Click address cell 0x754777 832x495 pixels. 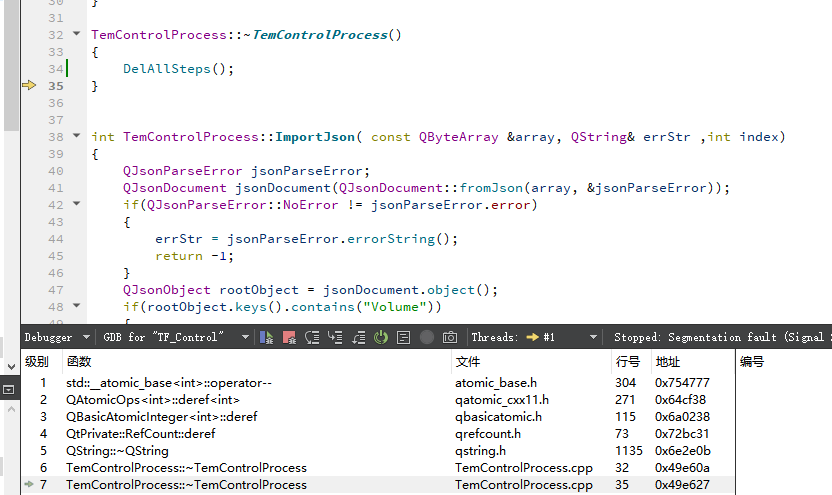(682, 383)
